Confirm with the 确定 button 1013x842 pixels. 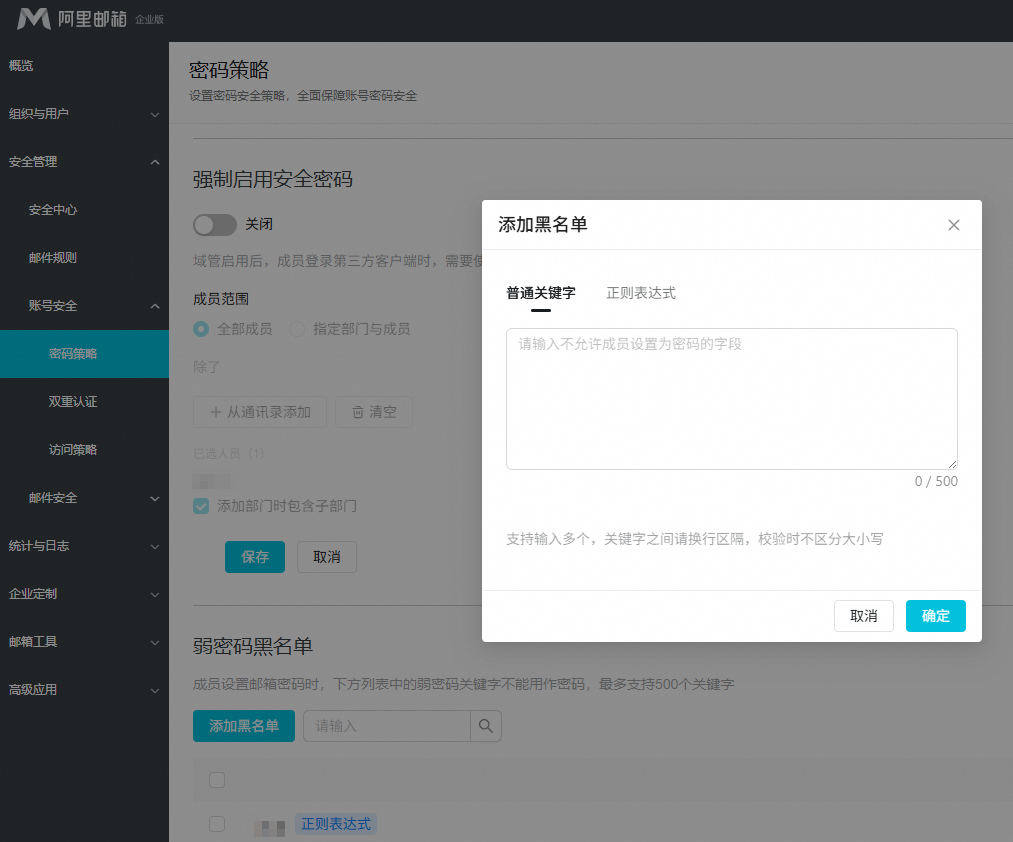click(935, 616)
